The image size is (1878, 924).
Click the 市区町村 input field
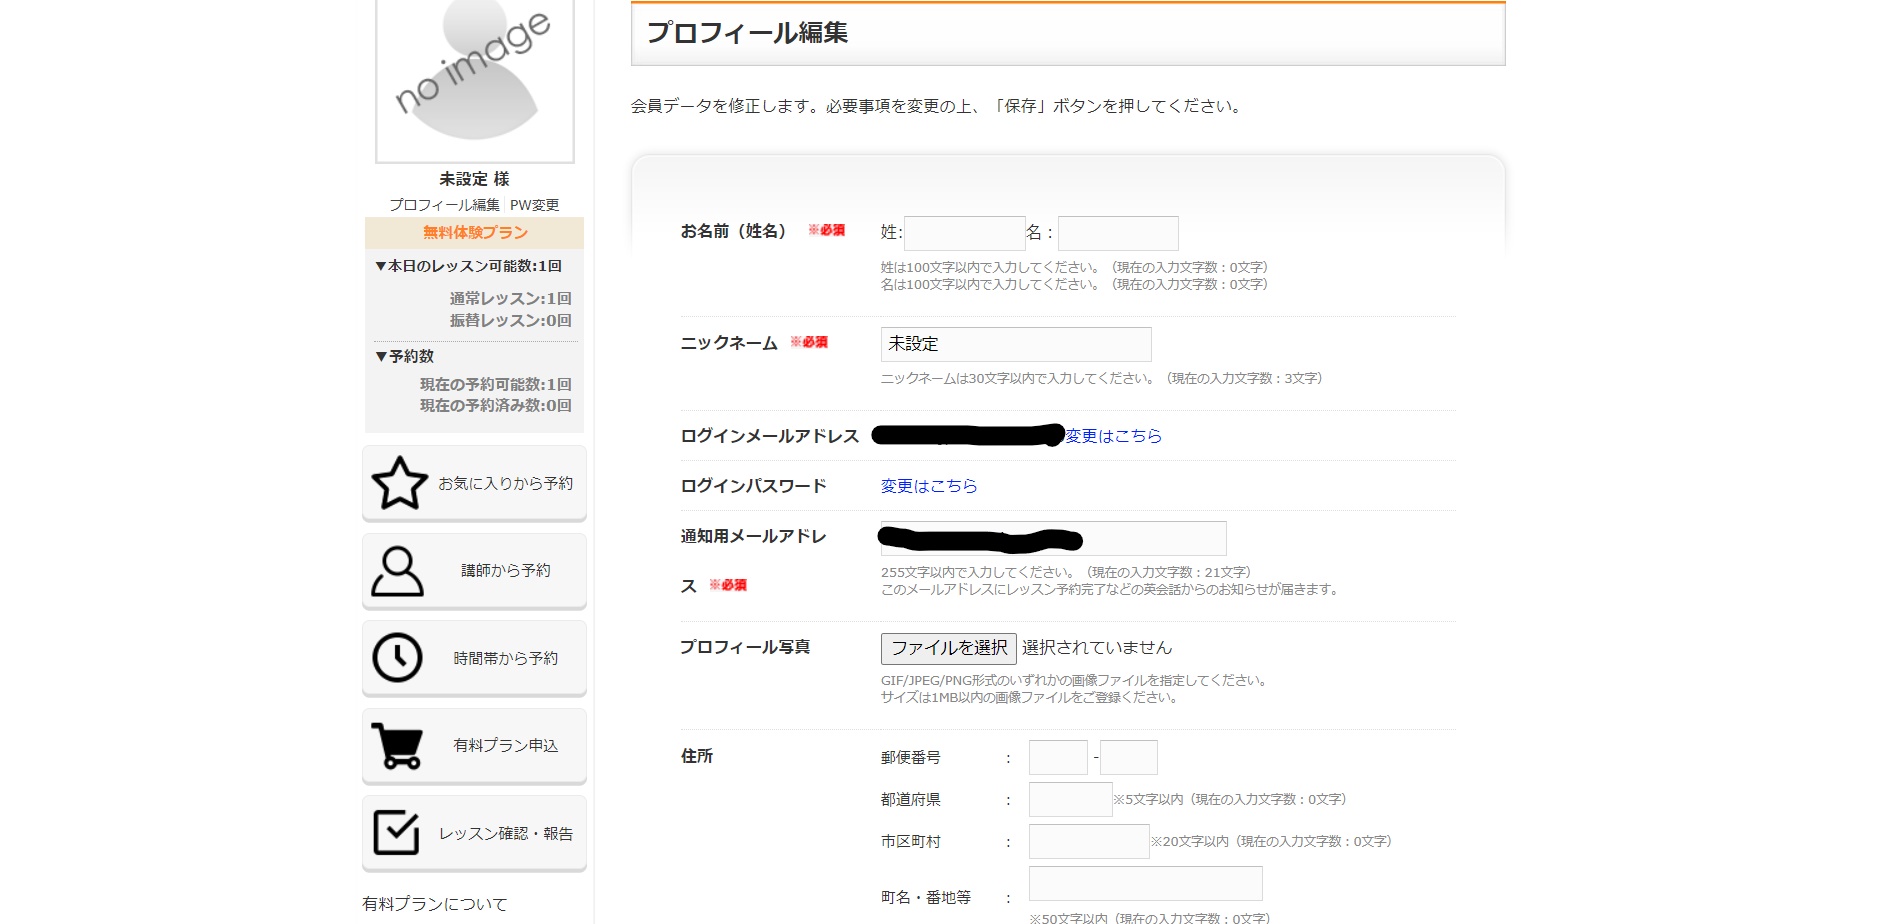click(1088, 842)
